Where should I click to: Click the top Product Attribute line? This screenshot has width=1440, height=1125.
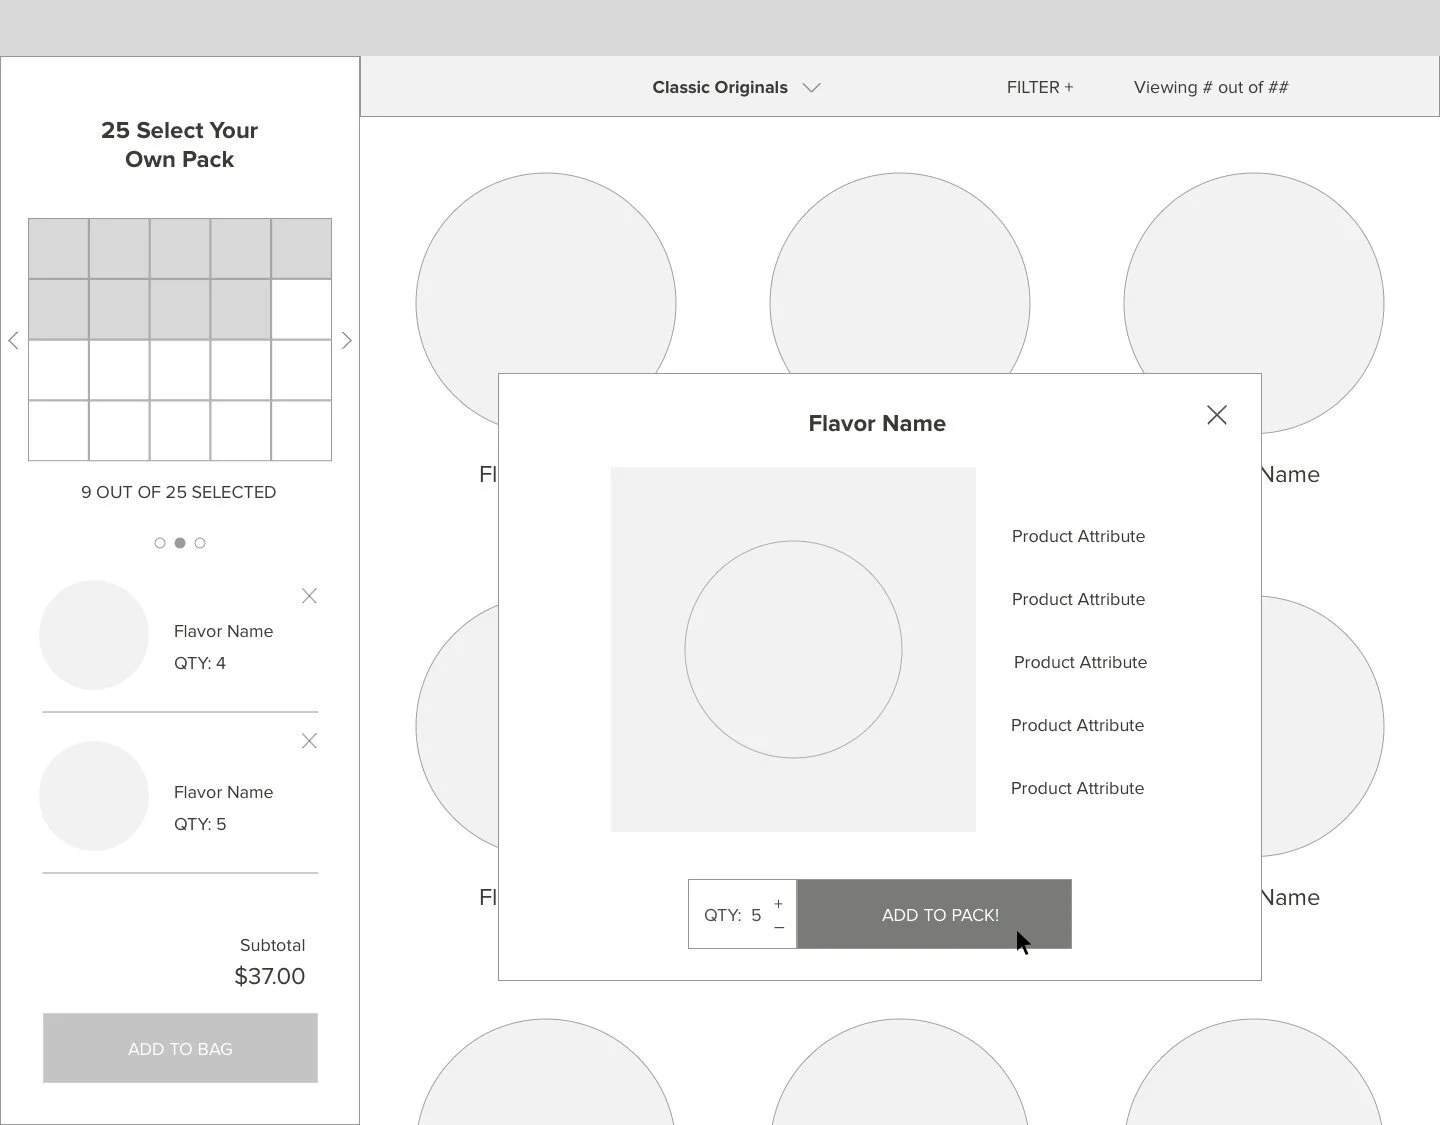[x=1078, y=536]
